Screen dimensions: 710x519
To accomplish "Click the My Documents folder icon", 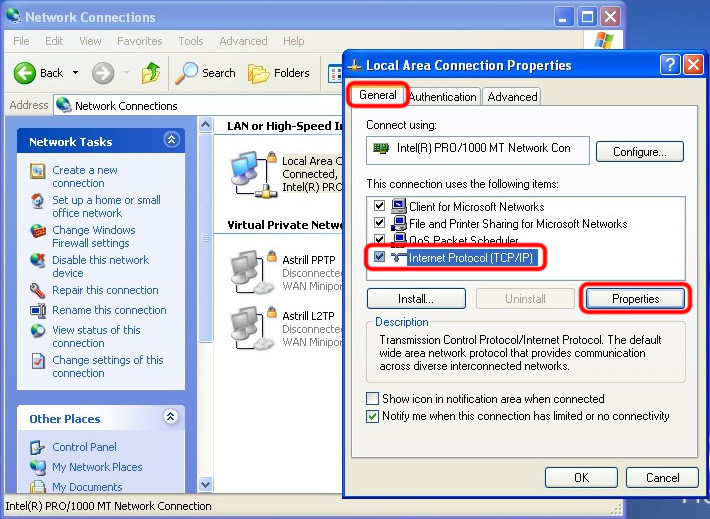I will coord(38,486).
